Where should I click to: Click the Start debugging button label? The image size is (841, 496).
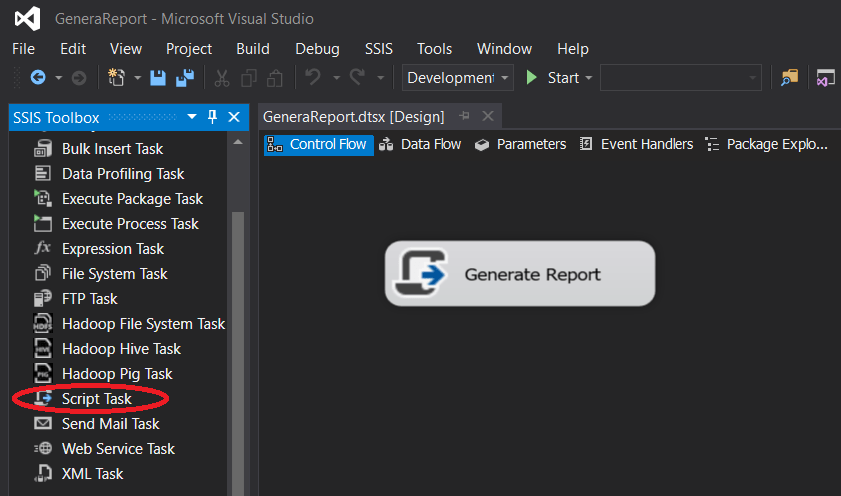point(563,78)
